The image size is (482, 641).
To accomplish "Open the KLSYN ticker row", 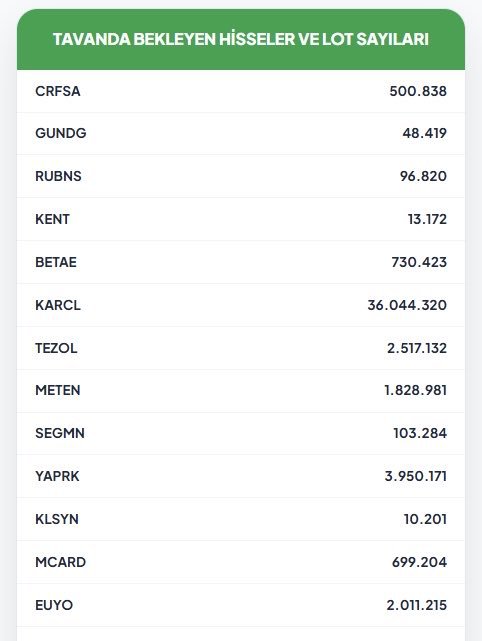I will coord(241,519).
